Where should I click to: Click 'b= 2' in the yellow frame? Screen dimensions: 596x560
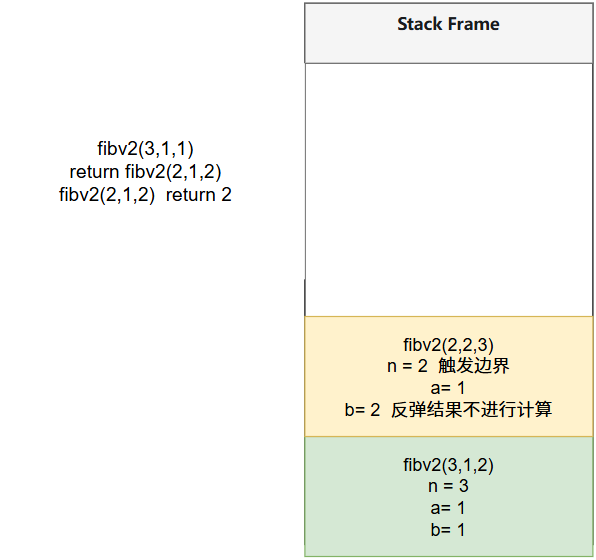362,410
